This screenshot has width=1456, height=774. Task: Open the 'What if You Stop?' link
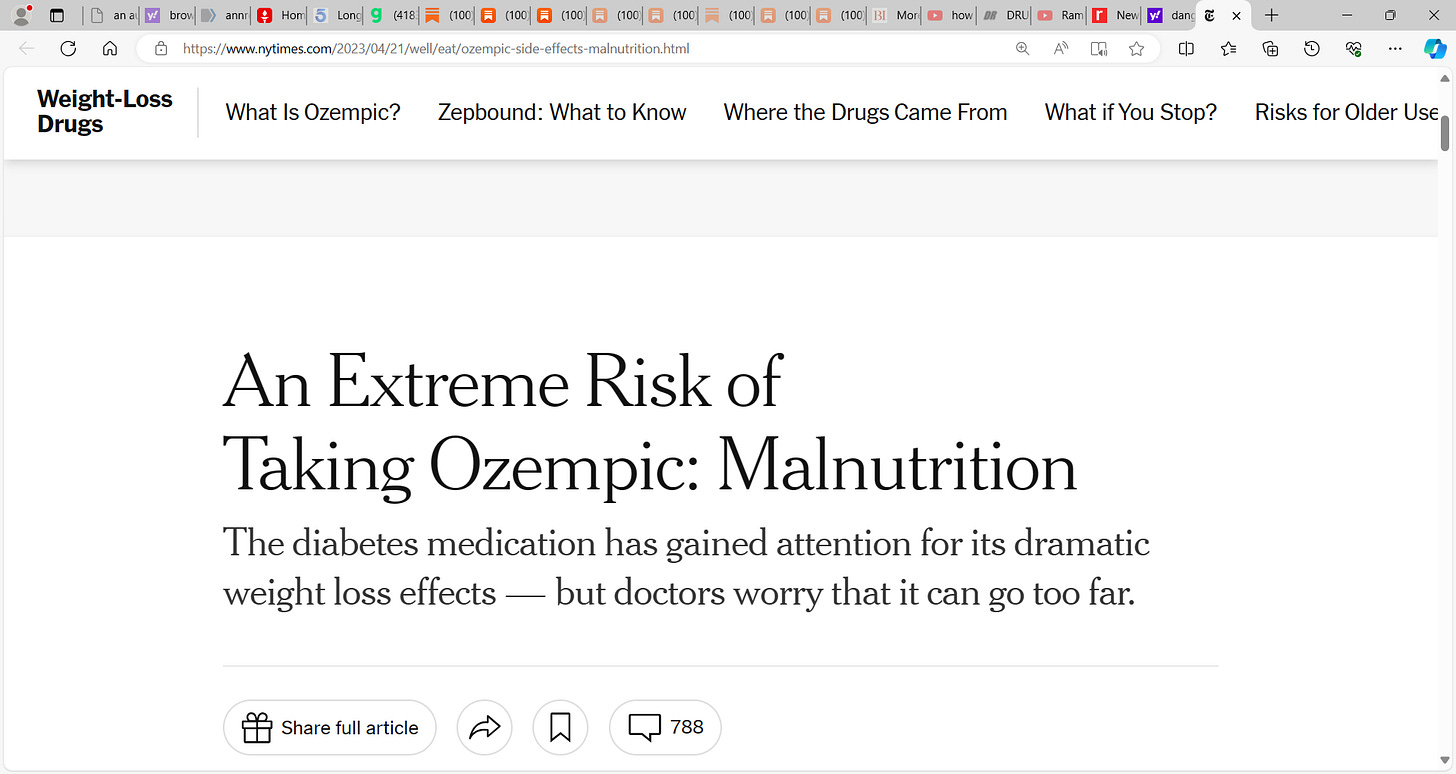1131,112
